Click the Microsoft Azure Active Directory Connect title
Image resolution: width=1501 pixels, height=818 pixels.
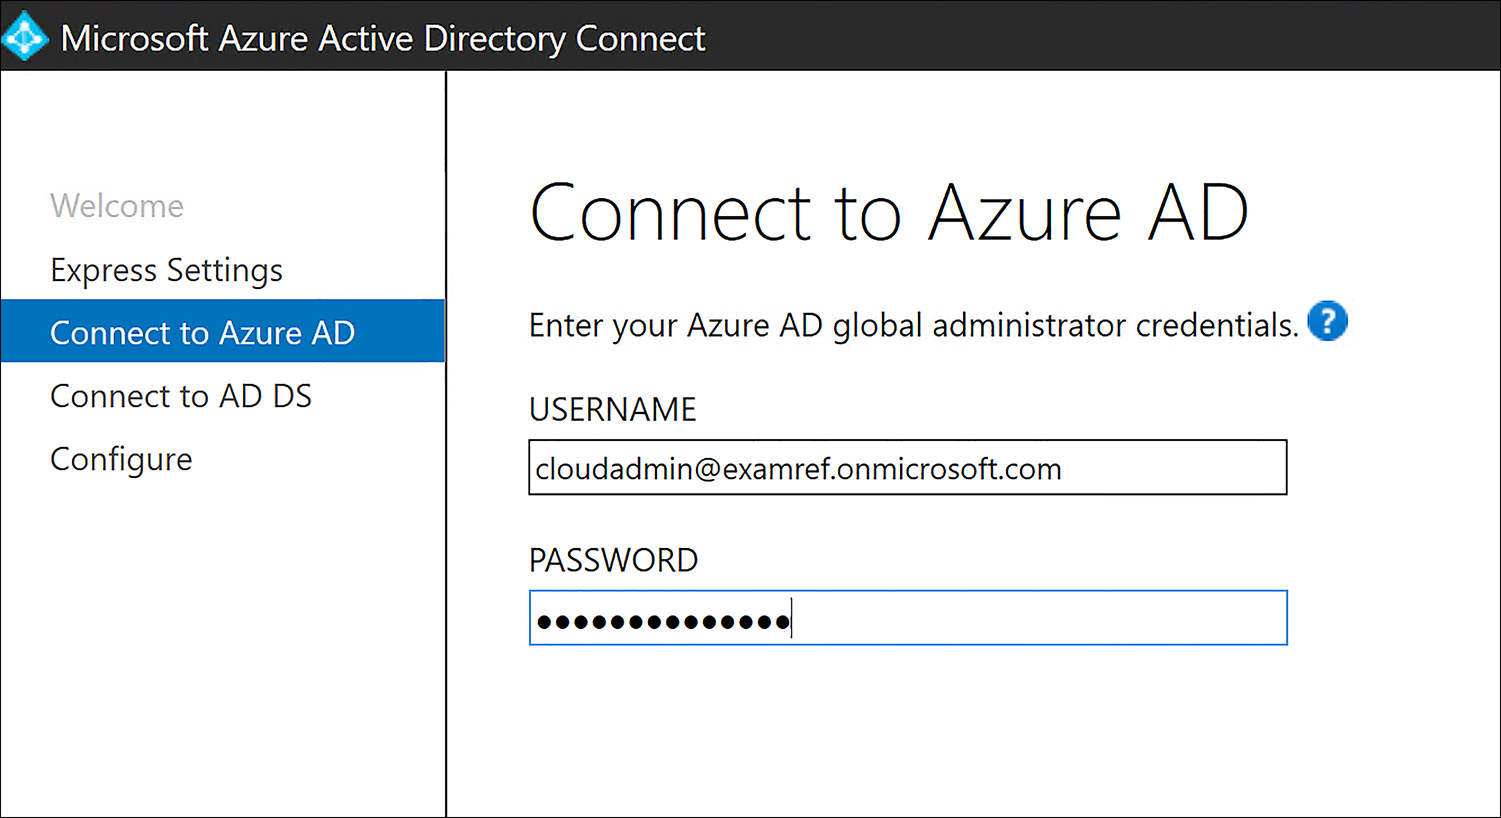tap(383, 38)
